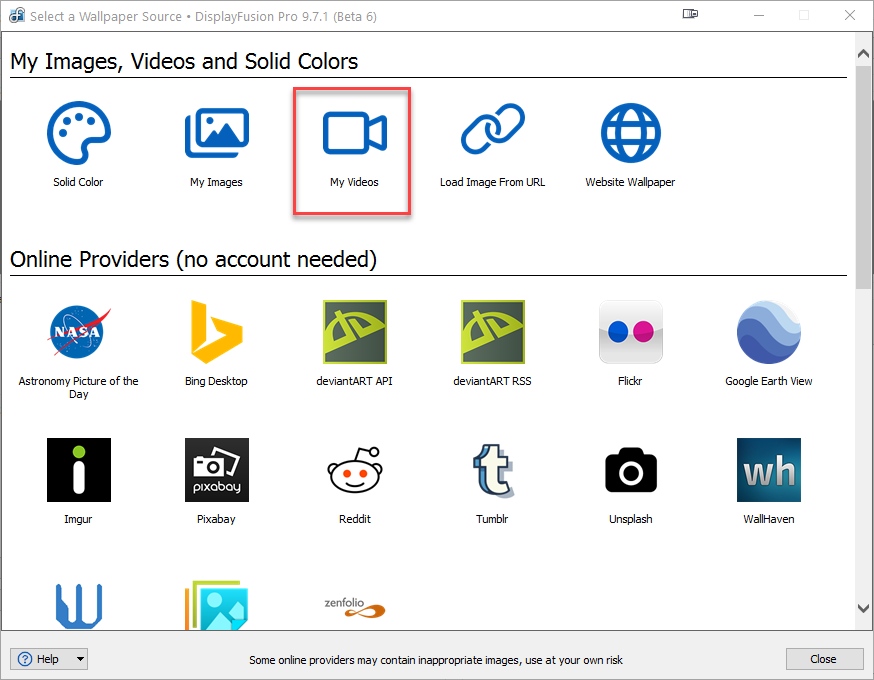Expand the Help button dropdown arrow
The image size is (874, 680).
pyautogui.click(x=80, y=659)
